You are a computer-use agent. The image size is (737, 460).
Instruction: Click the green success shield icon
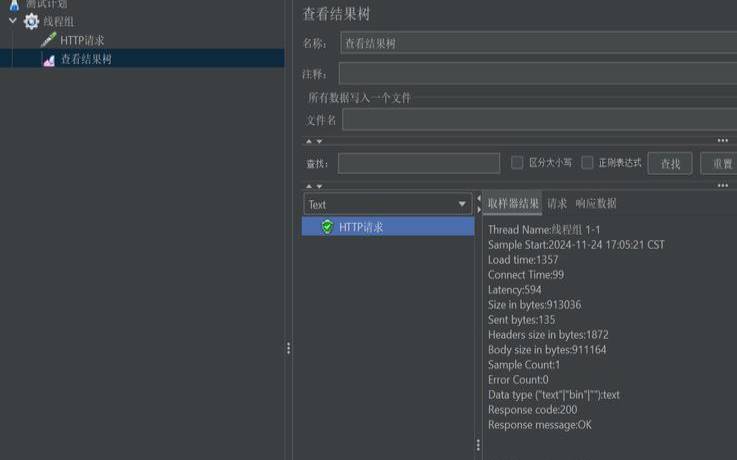pyautogui.click(x=328, y=226)
